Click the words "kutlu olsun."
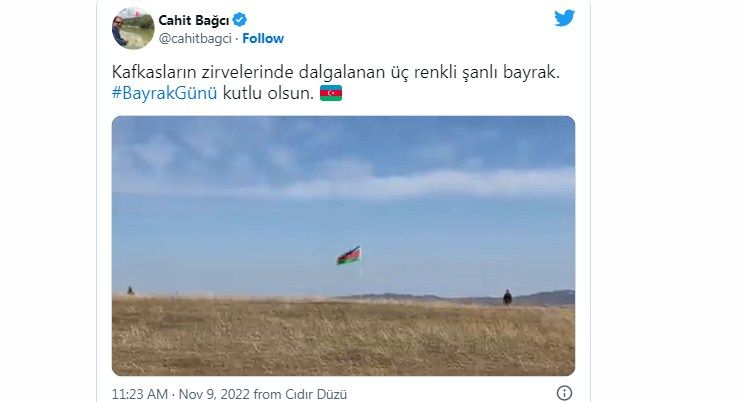The image size is (744, 402). 268,93
